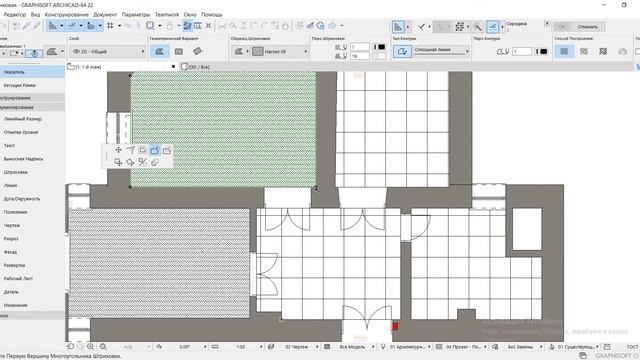The image size is (640, 360).
Task: Select the rectangular geometry method icon
Action: 179,51
